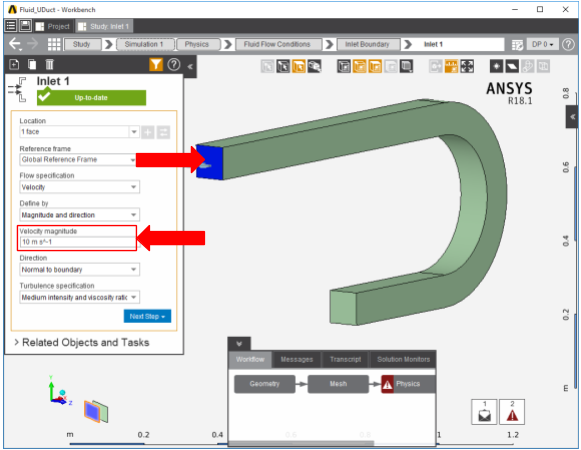Click the Inlet Boundary breadcrumb
581x450 pixels.
tap(368, 44)
